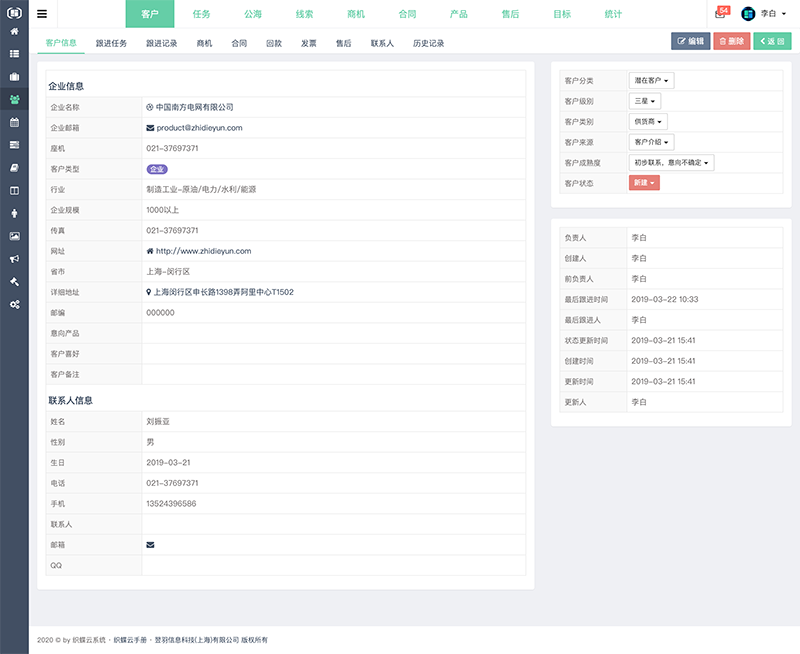Image resolution: width=800 pixels, height=654 pixels.
Task: Open the 客户来源 dropdown showing 客户介绍
Action: pyautogui.click(x=652, y=141)
